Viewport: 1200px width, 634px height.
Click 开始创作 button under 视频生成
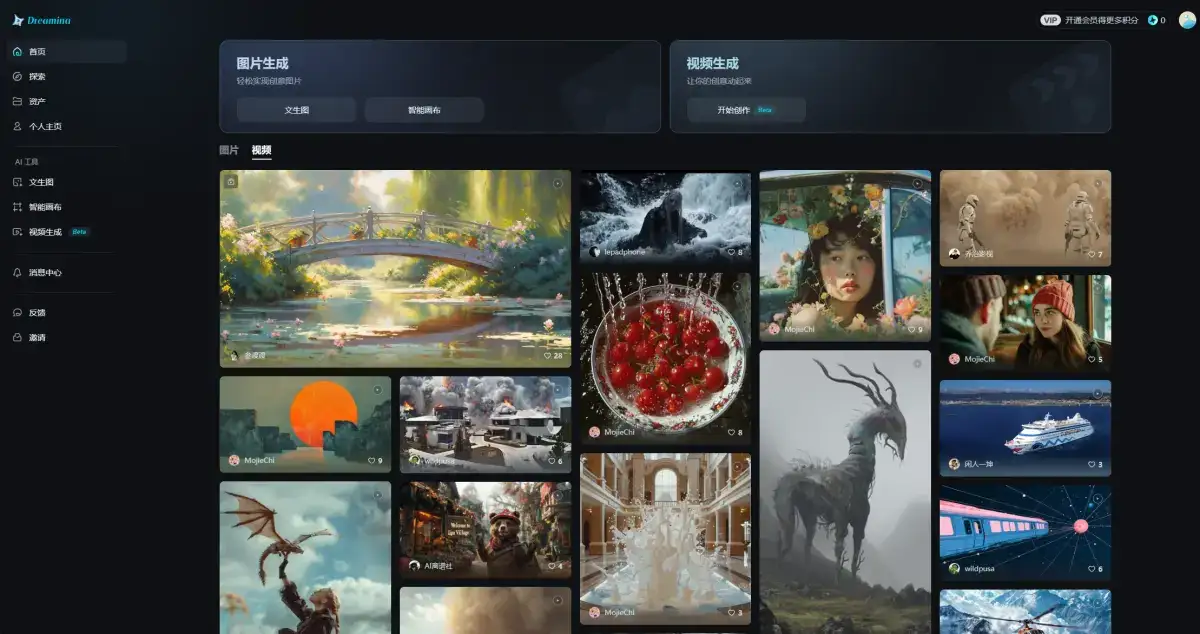coord(745,110)
